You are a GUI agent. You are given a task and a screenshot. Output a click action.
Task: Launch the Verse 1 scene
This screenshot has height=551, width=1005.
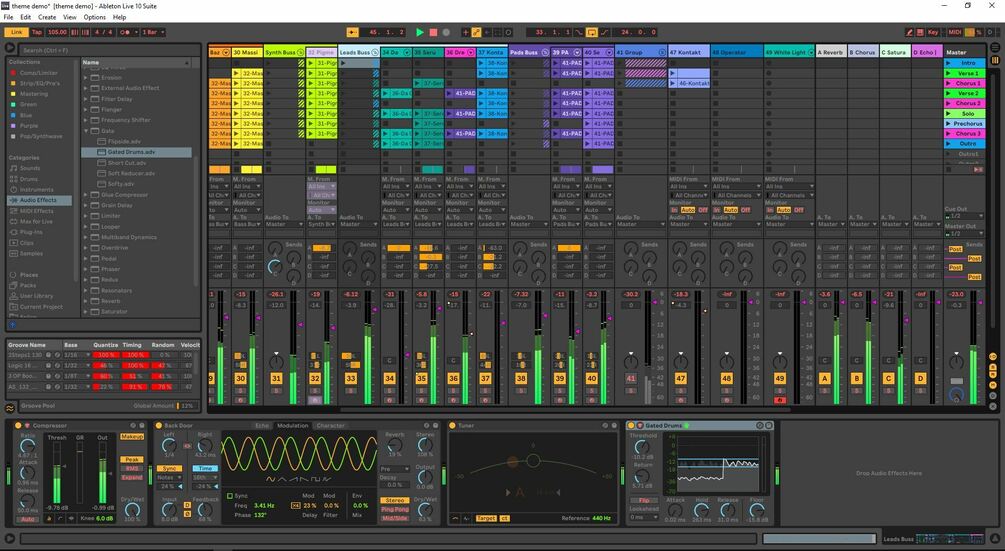pos(949,73)
